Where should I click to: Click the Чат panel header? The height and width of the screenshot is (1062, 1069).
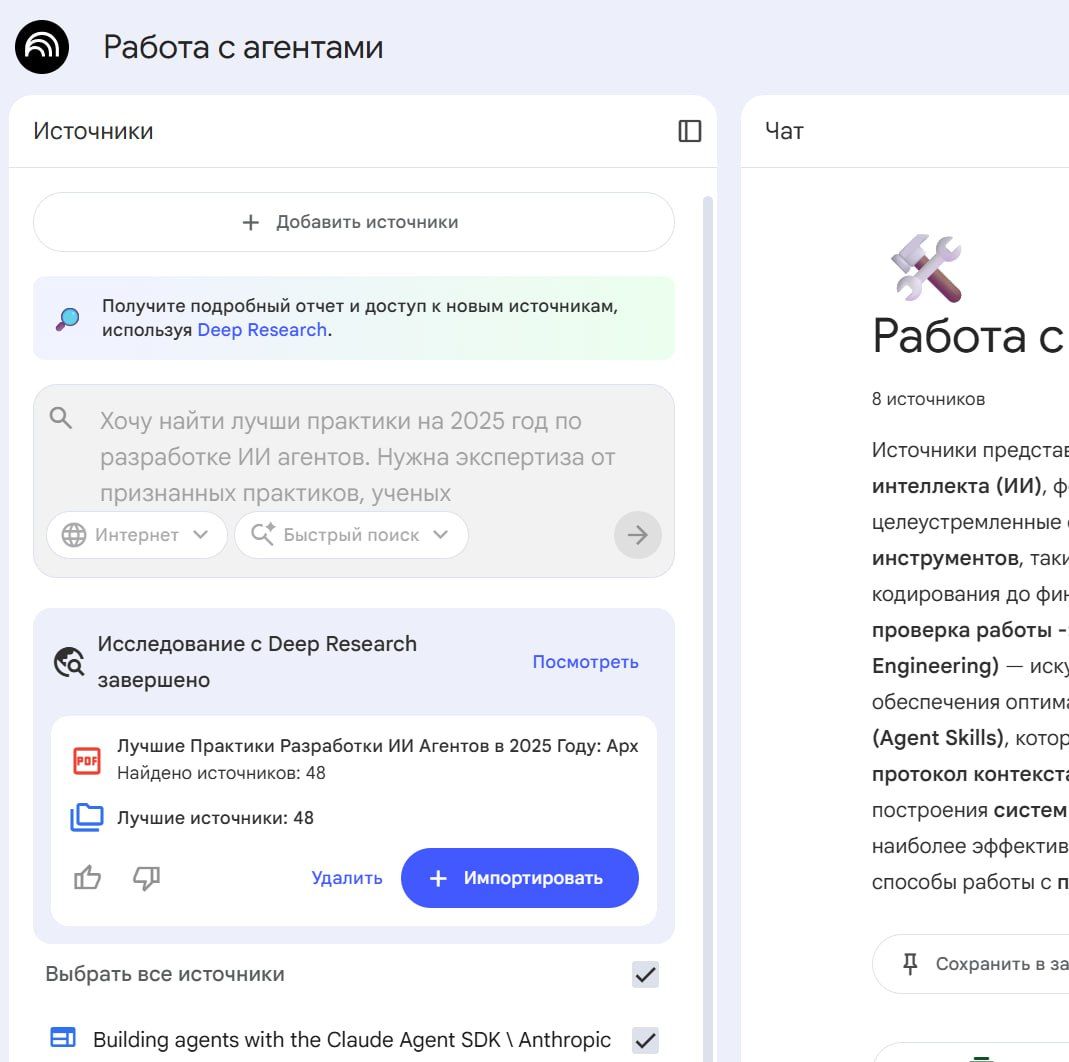[x=784, y=131]
